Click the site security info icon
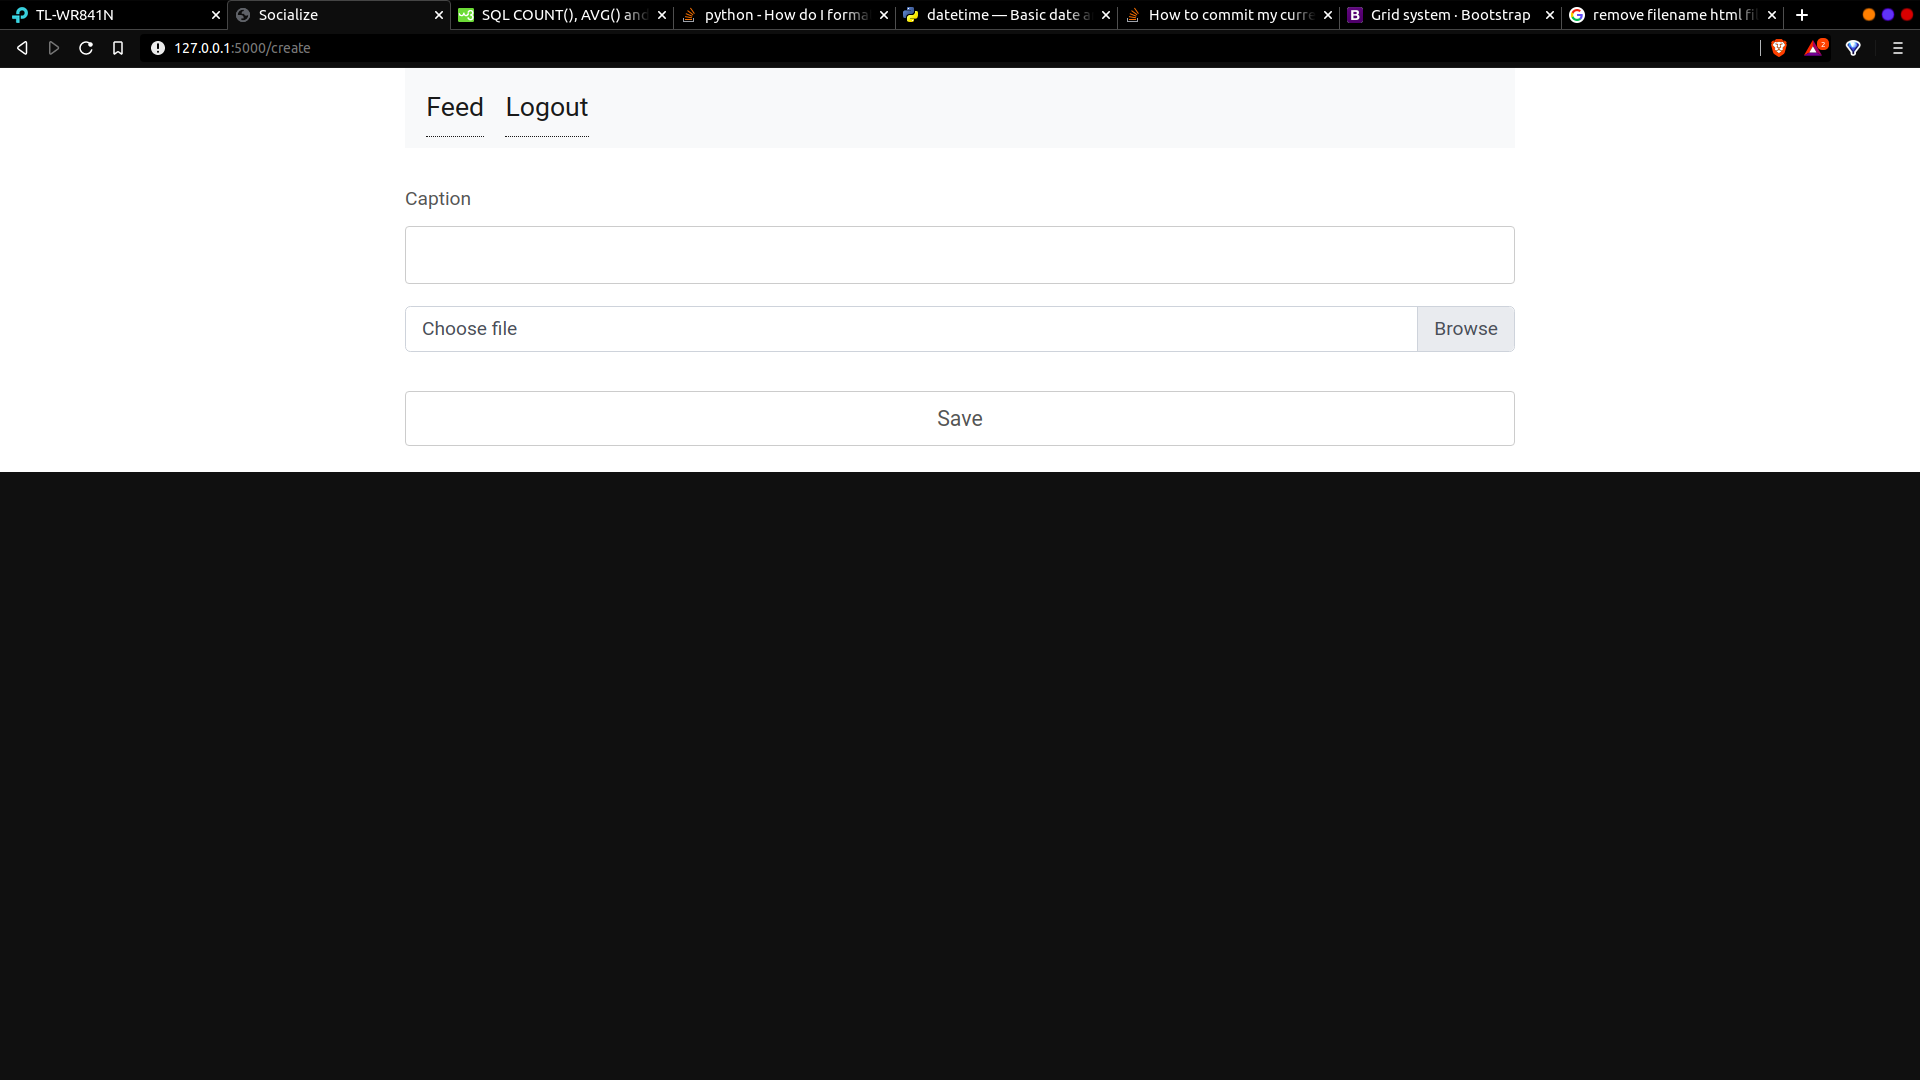The width and height of the screenshot is (1920, 1080). pyautogui.click(x=157, y=48)
